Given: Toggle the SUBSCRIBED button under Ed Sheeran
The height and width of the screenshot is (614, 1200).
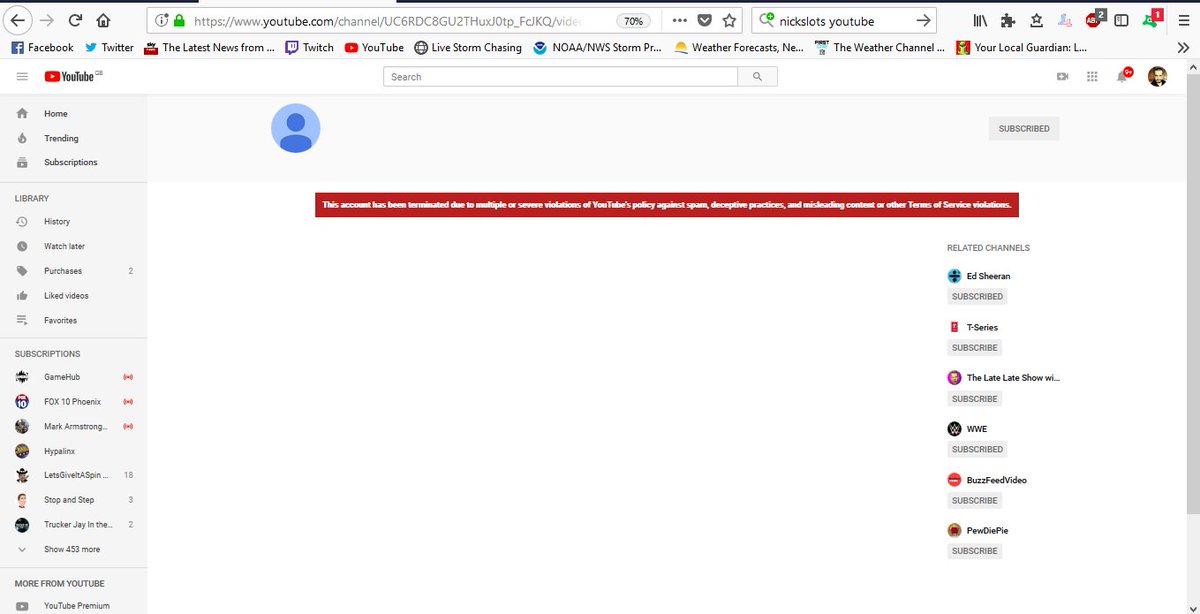Looking at the screenshot, I should tap(977, 296).
